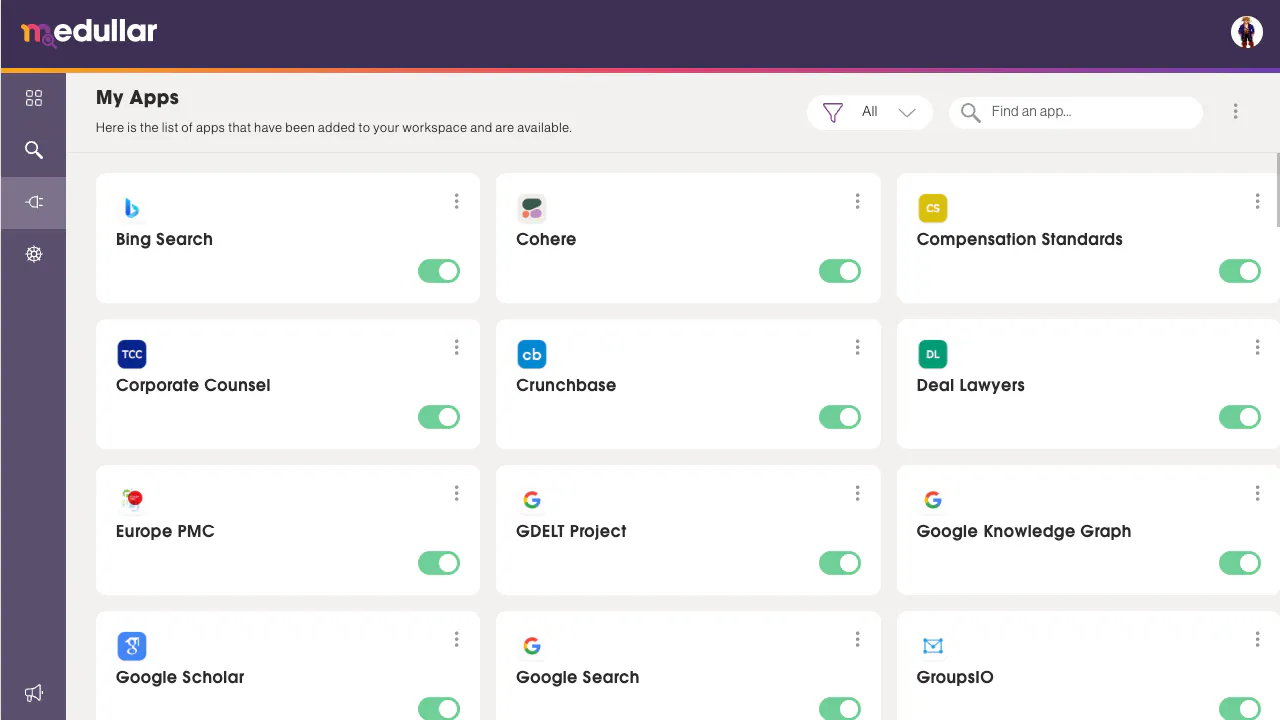Viewport: 1280px width, 720px height.
Task: Disable the Europe PMC toggle
Action: [439, 563]
